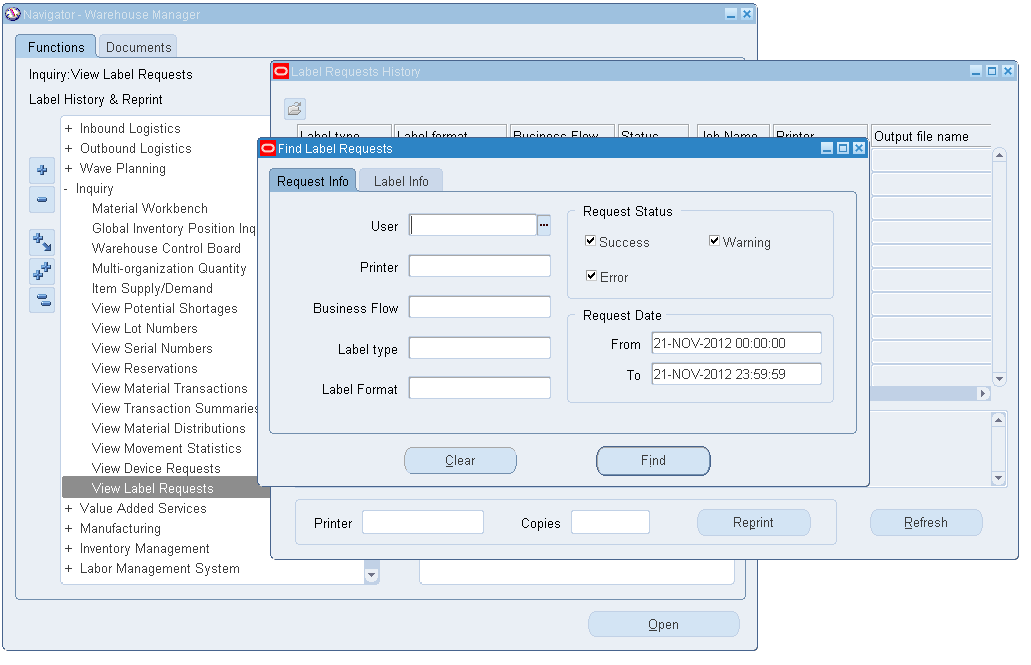Viewport: 1031px width, 665px height.
Task: Click the Oracle icon on Find Label Requests
Action: pos(266,147)
